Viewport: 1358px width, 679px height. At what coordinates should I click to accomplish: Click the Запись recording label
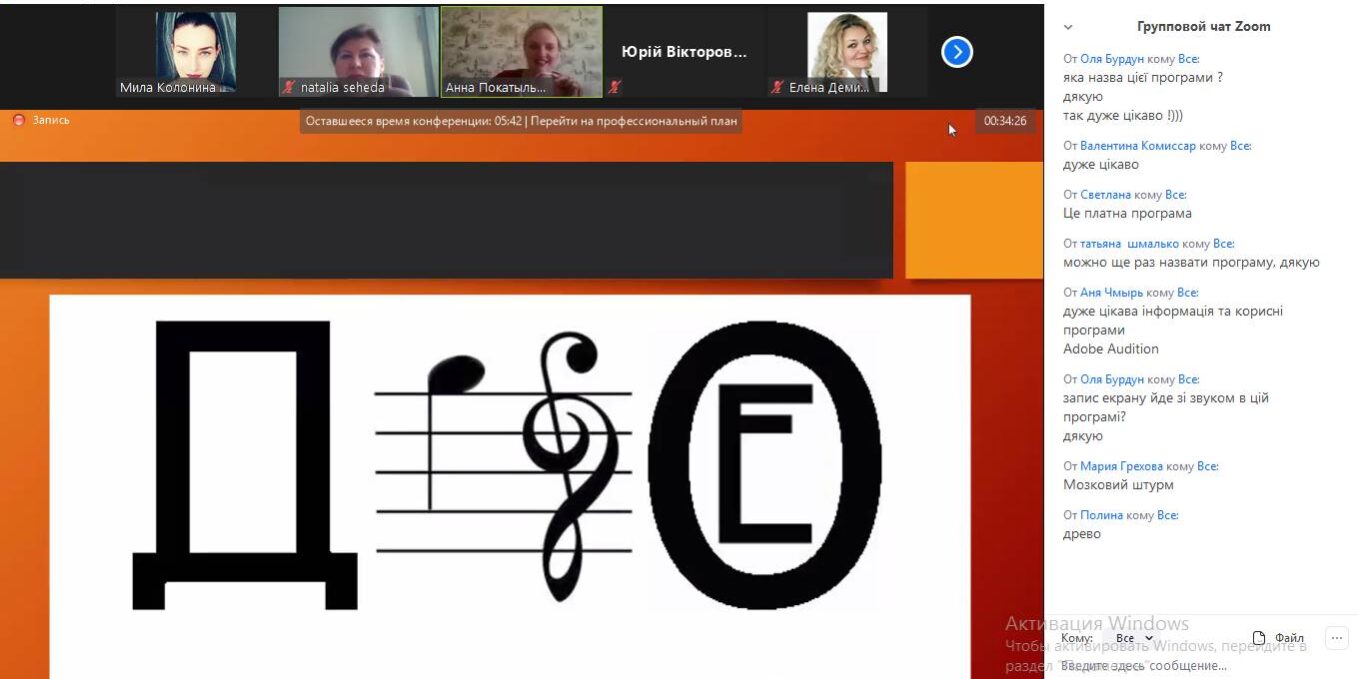click(x=51, y=120)
